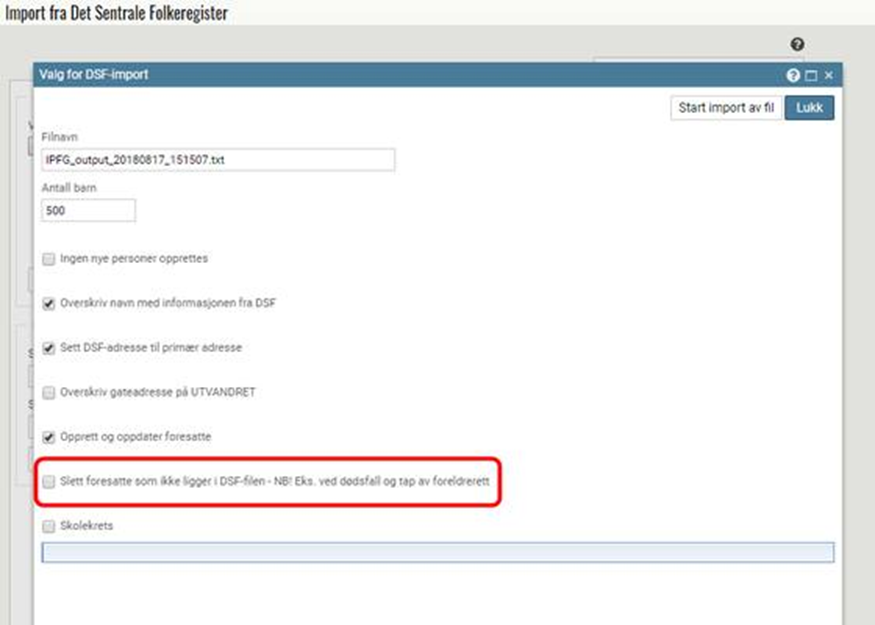Enable Overskriv gateadresse på UTVANDRET checkbox

click(x=49, y=393)
